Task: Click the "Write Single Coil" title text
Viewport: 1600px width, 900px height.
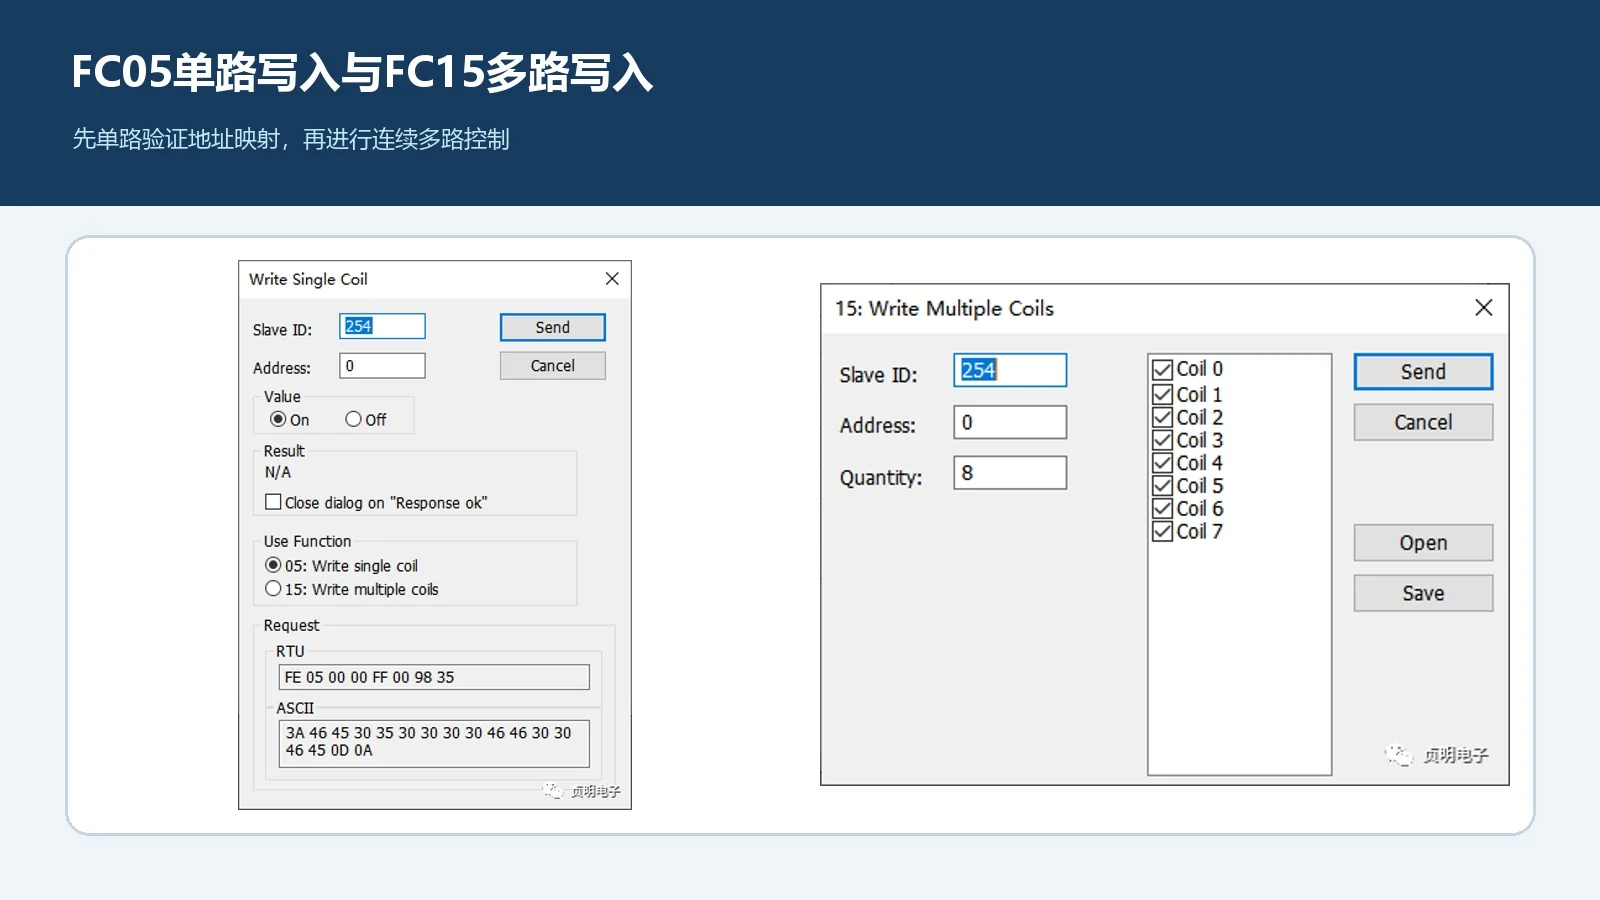Action: point(308,279)
